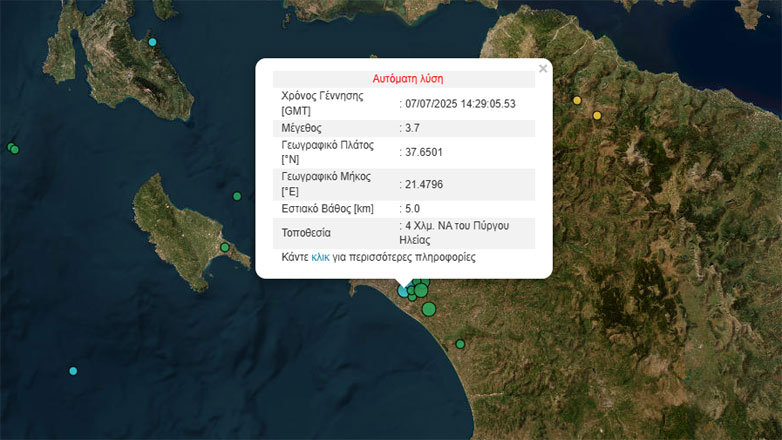Open the 'κλικ' link for more information
The width and height of the screenshot is (782, 440).
(x=320, y=257)
